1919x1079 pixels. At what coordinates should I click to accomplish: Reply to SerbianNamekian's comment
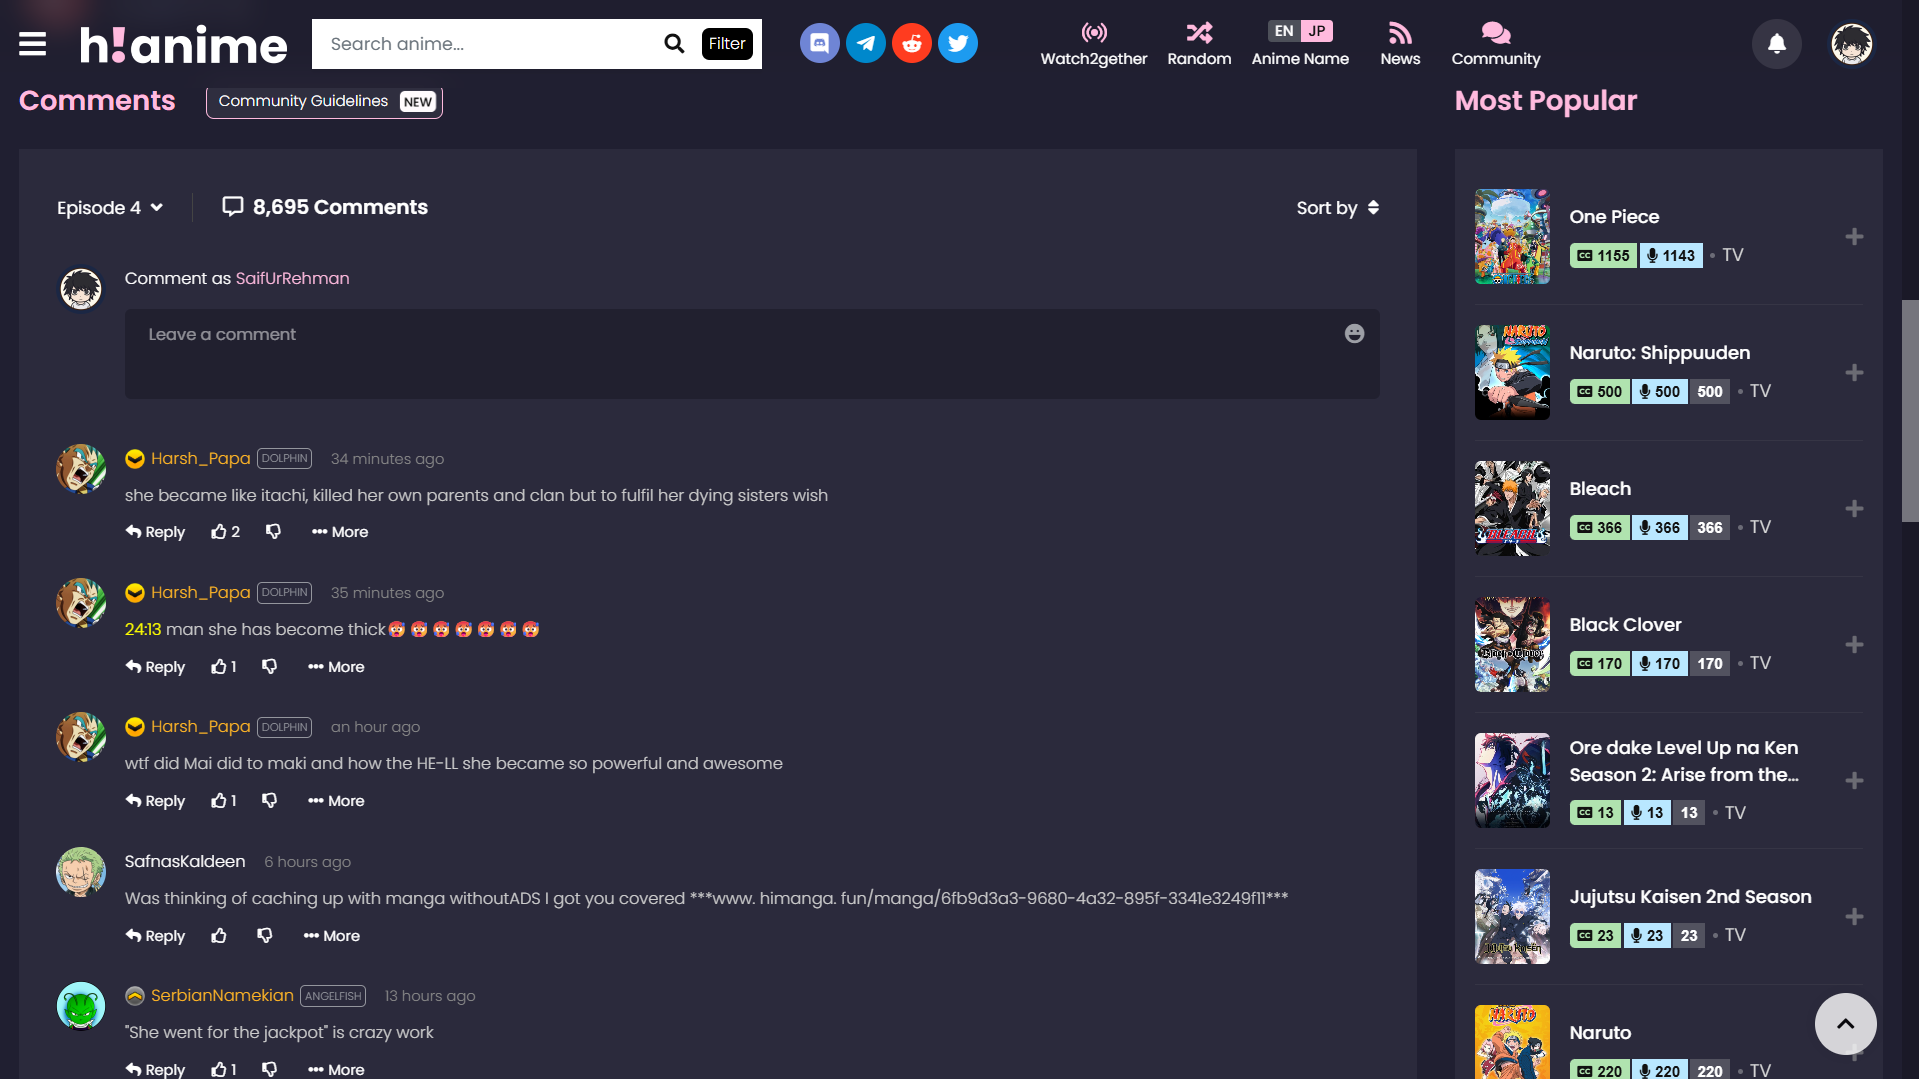155,1069
